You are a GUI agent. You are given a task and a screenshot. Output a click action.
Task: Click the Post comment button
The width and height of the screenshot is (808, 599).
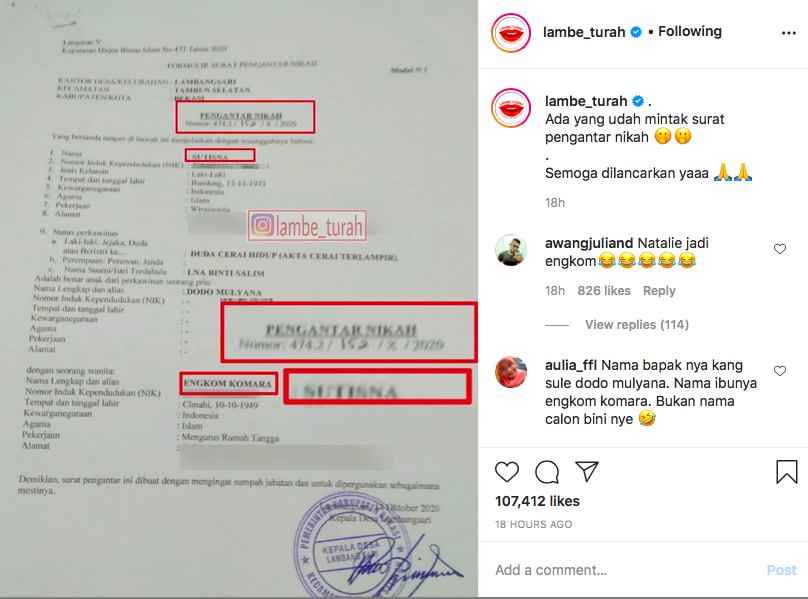[x=781, y=570]
